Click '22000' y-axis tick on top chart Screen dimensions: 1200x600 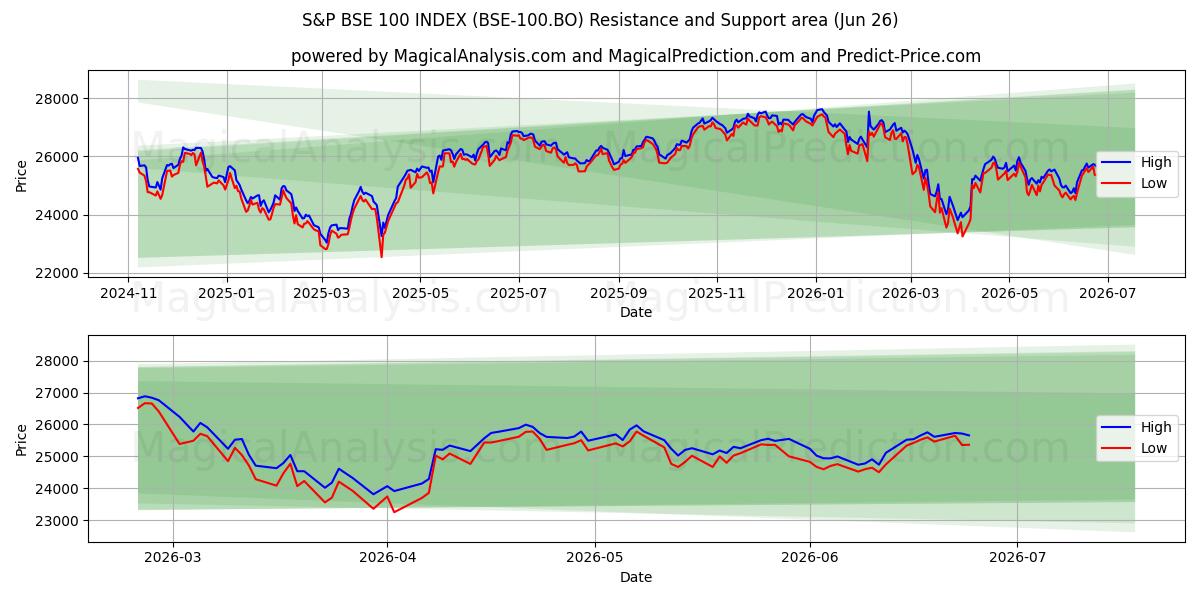click(x=59, y=273)
